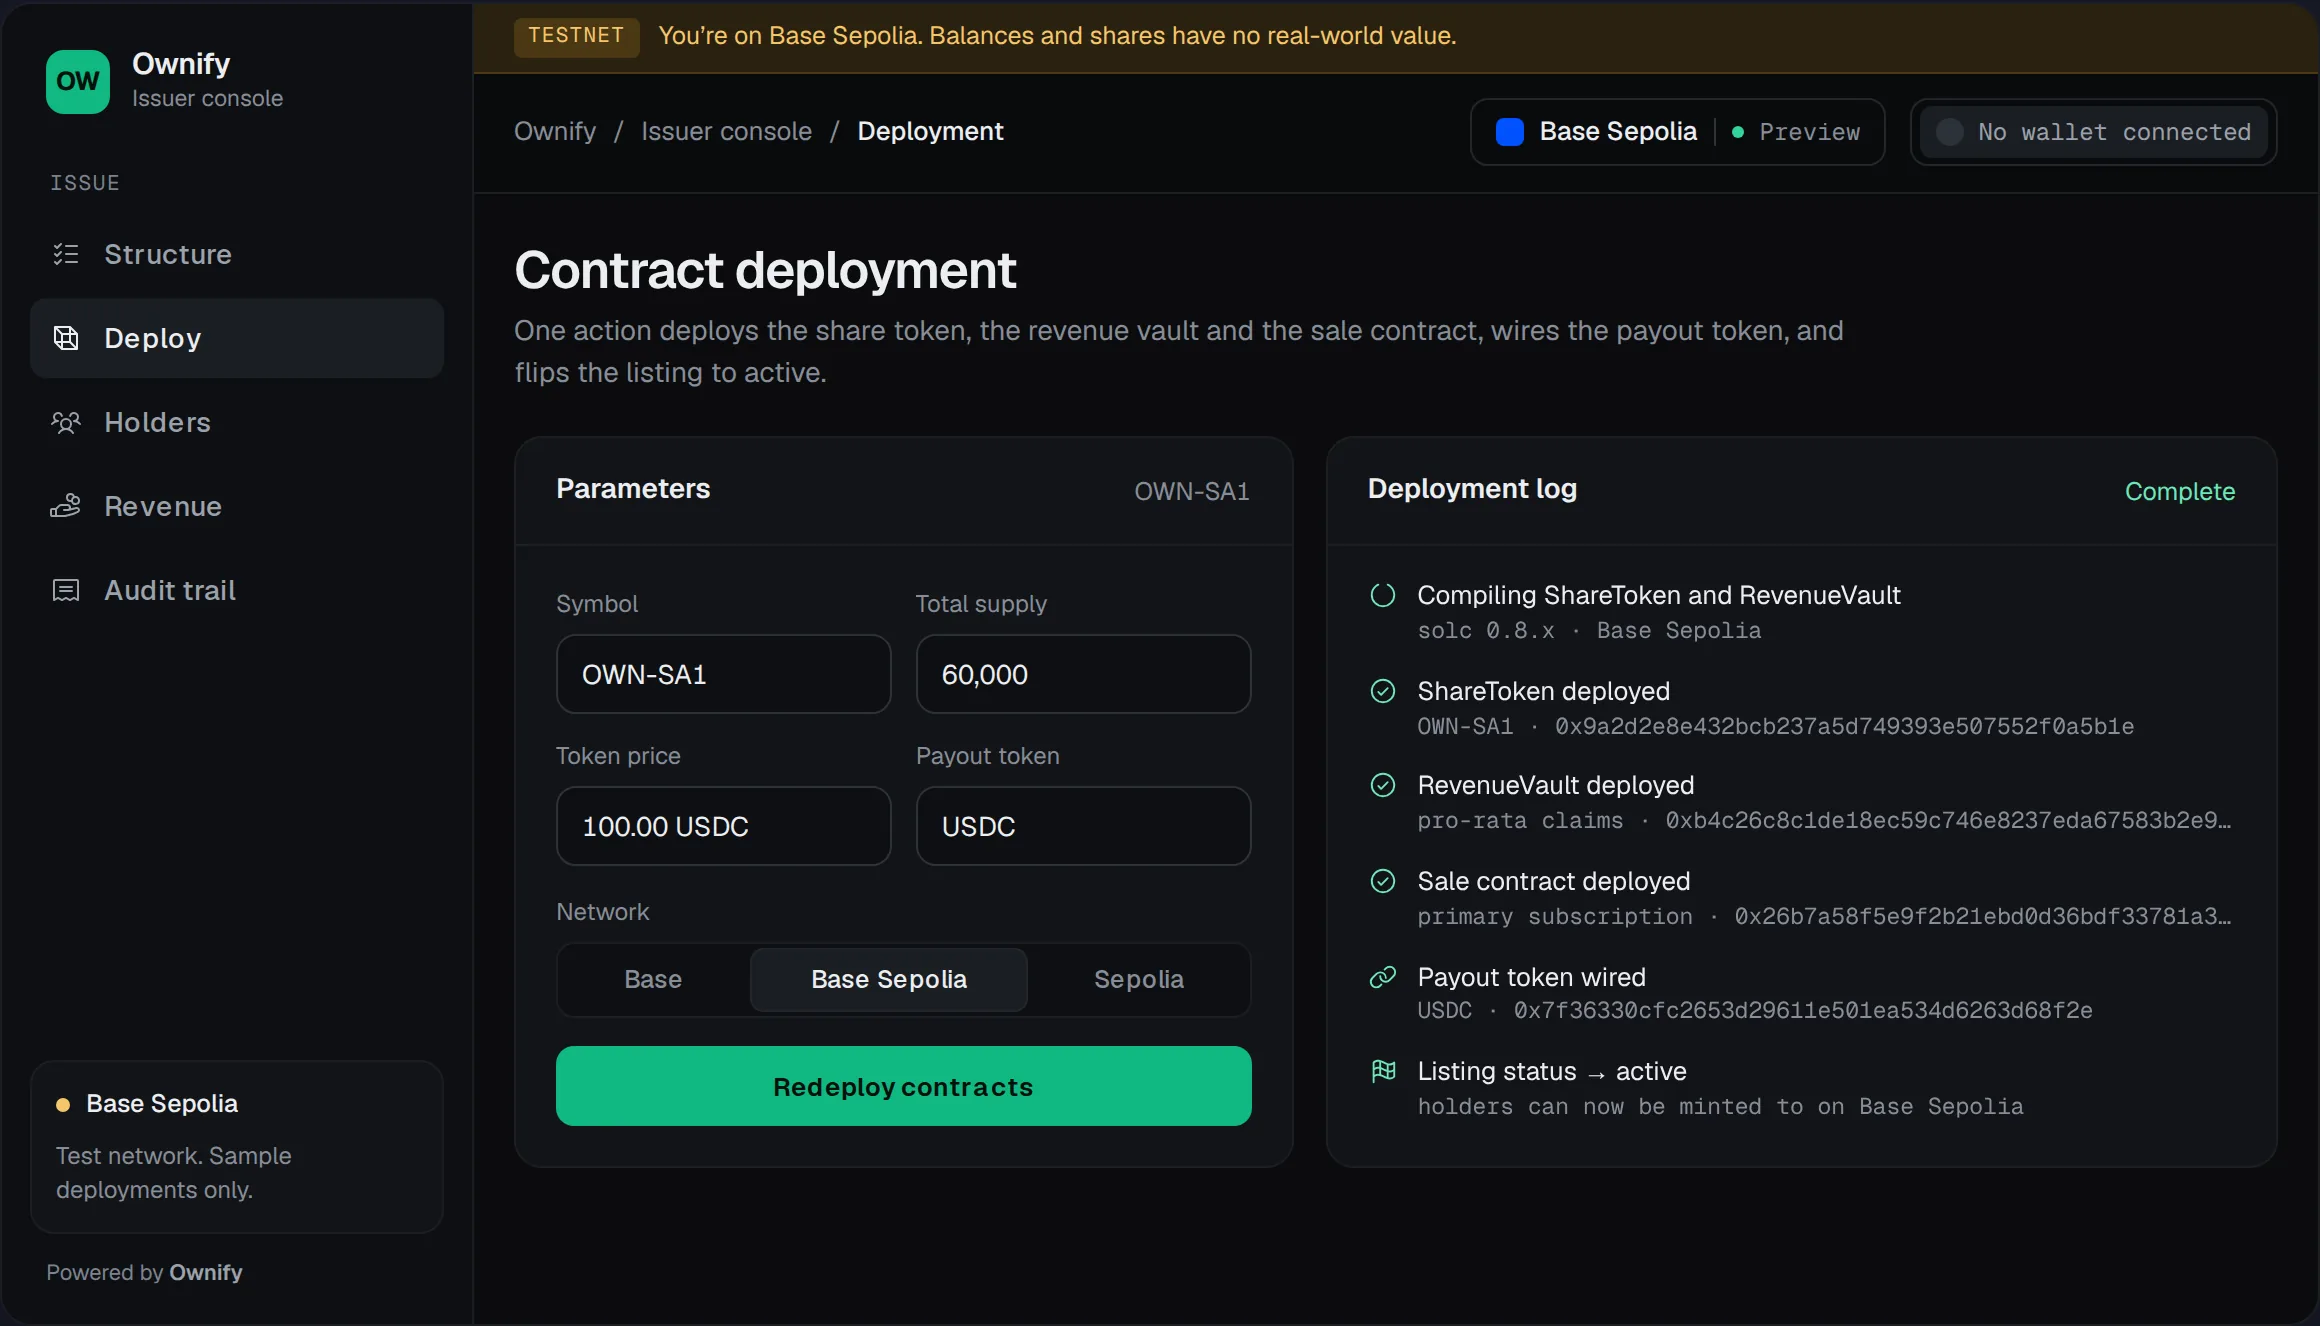2320x1326 pixels.
Task: Click the checkmark icon beside ShareToken deployed
Action: 1383,691
